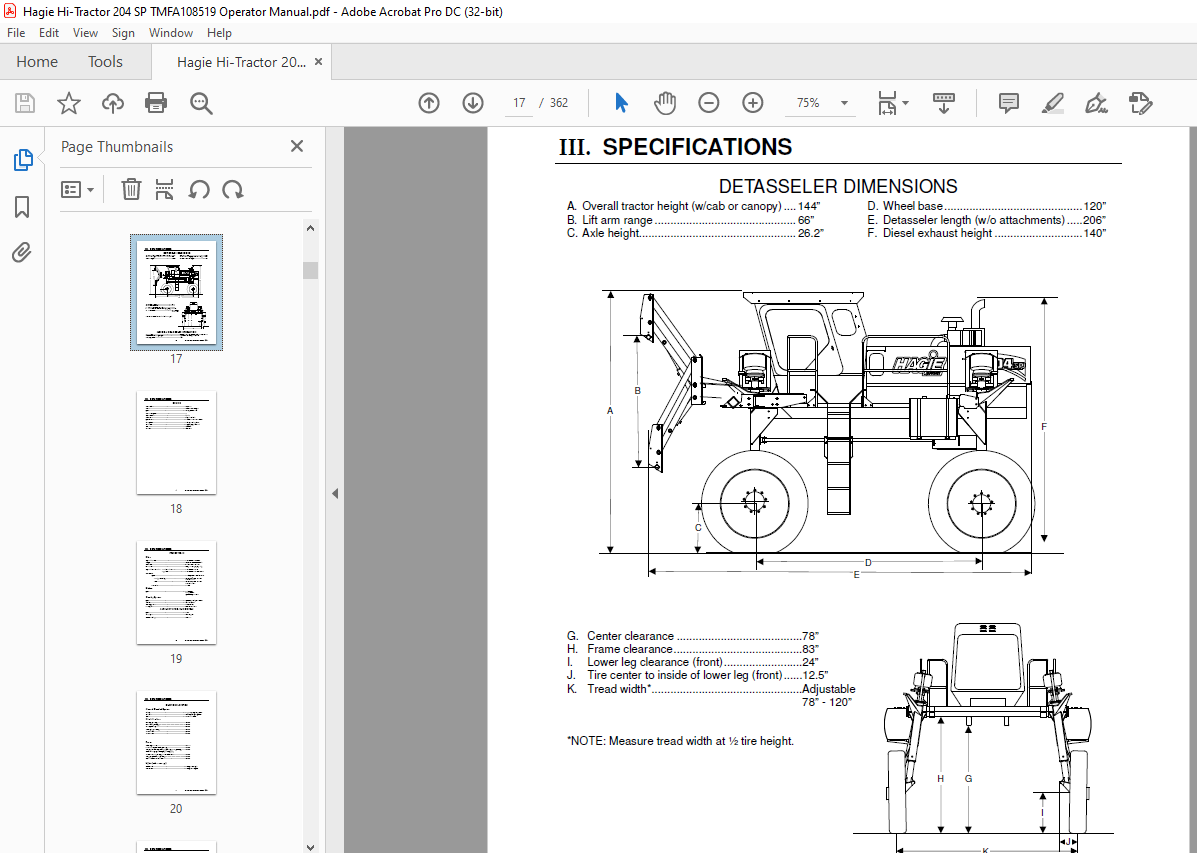Image resolution: width=1197 pixels, height=853 pixels.
Task: Collapse the navigation pane arrow
Action: (335, 493)
